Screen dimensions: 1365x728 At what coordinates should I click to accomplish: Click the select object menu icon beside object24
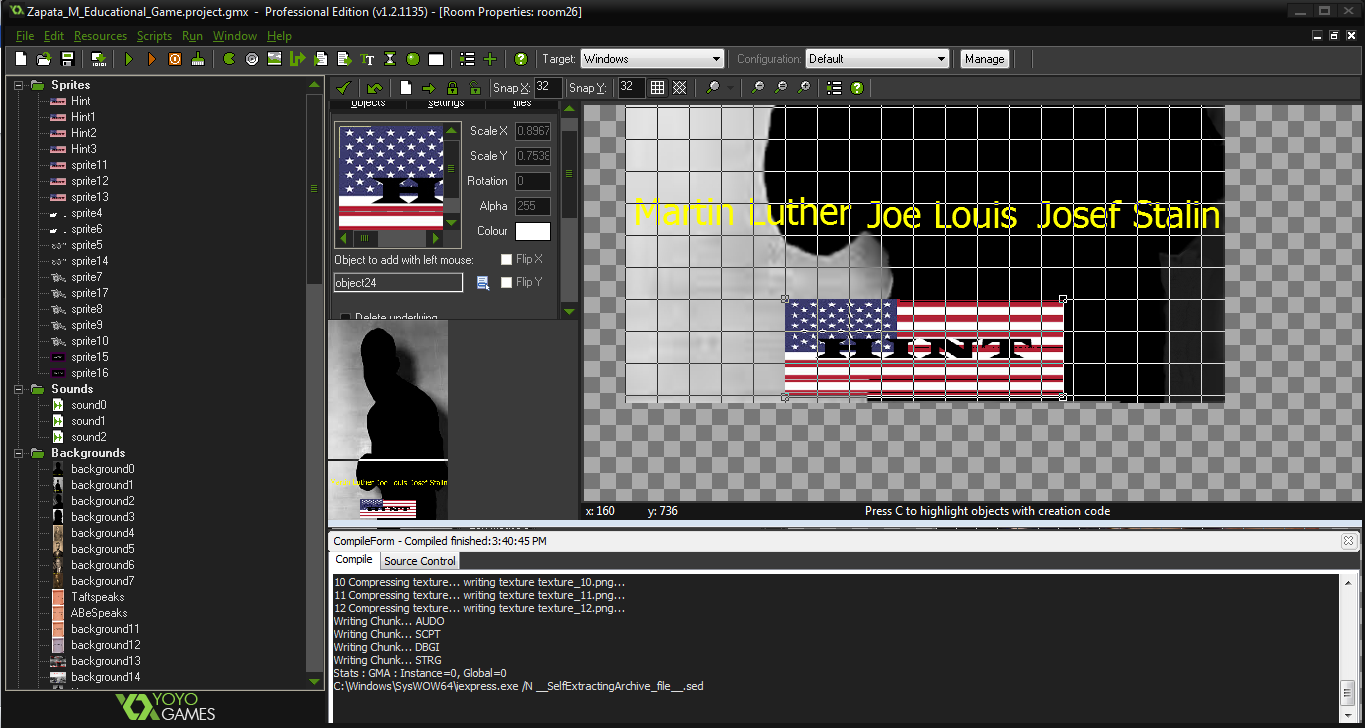pyautogui.click(x=483, y=283)
